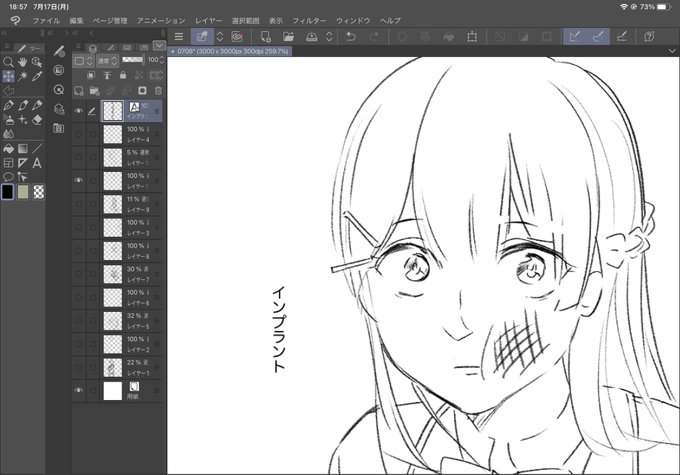Image resolution: width=680 pixels, height=475 pixels.
Task: Select the Figure line tool
Action: [x=37, y=149]
